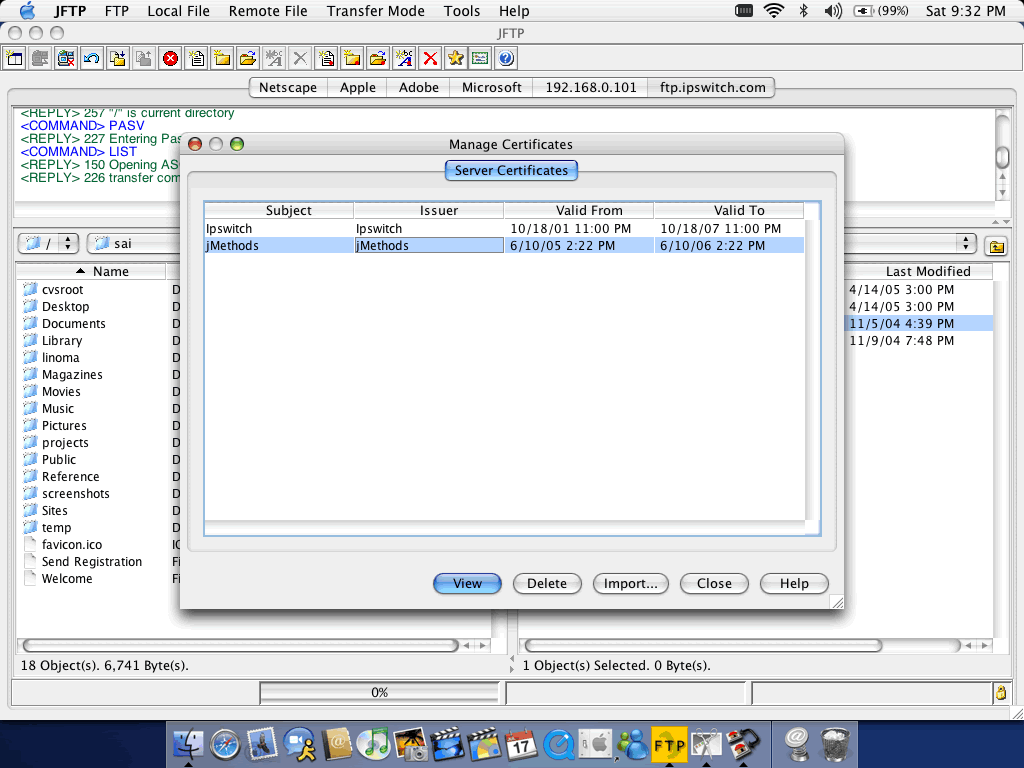Click the rename remote file icon (blue A)
The width and height of the screenshot is (1024, 768).
pos(404,59)
